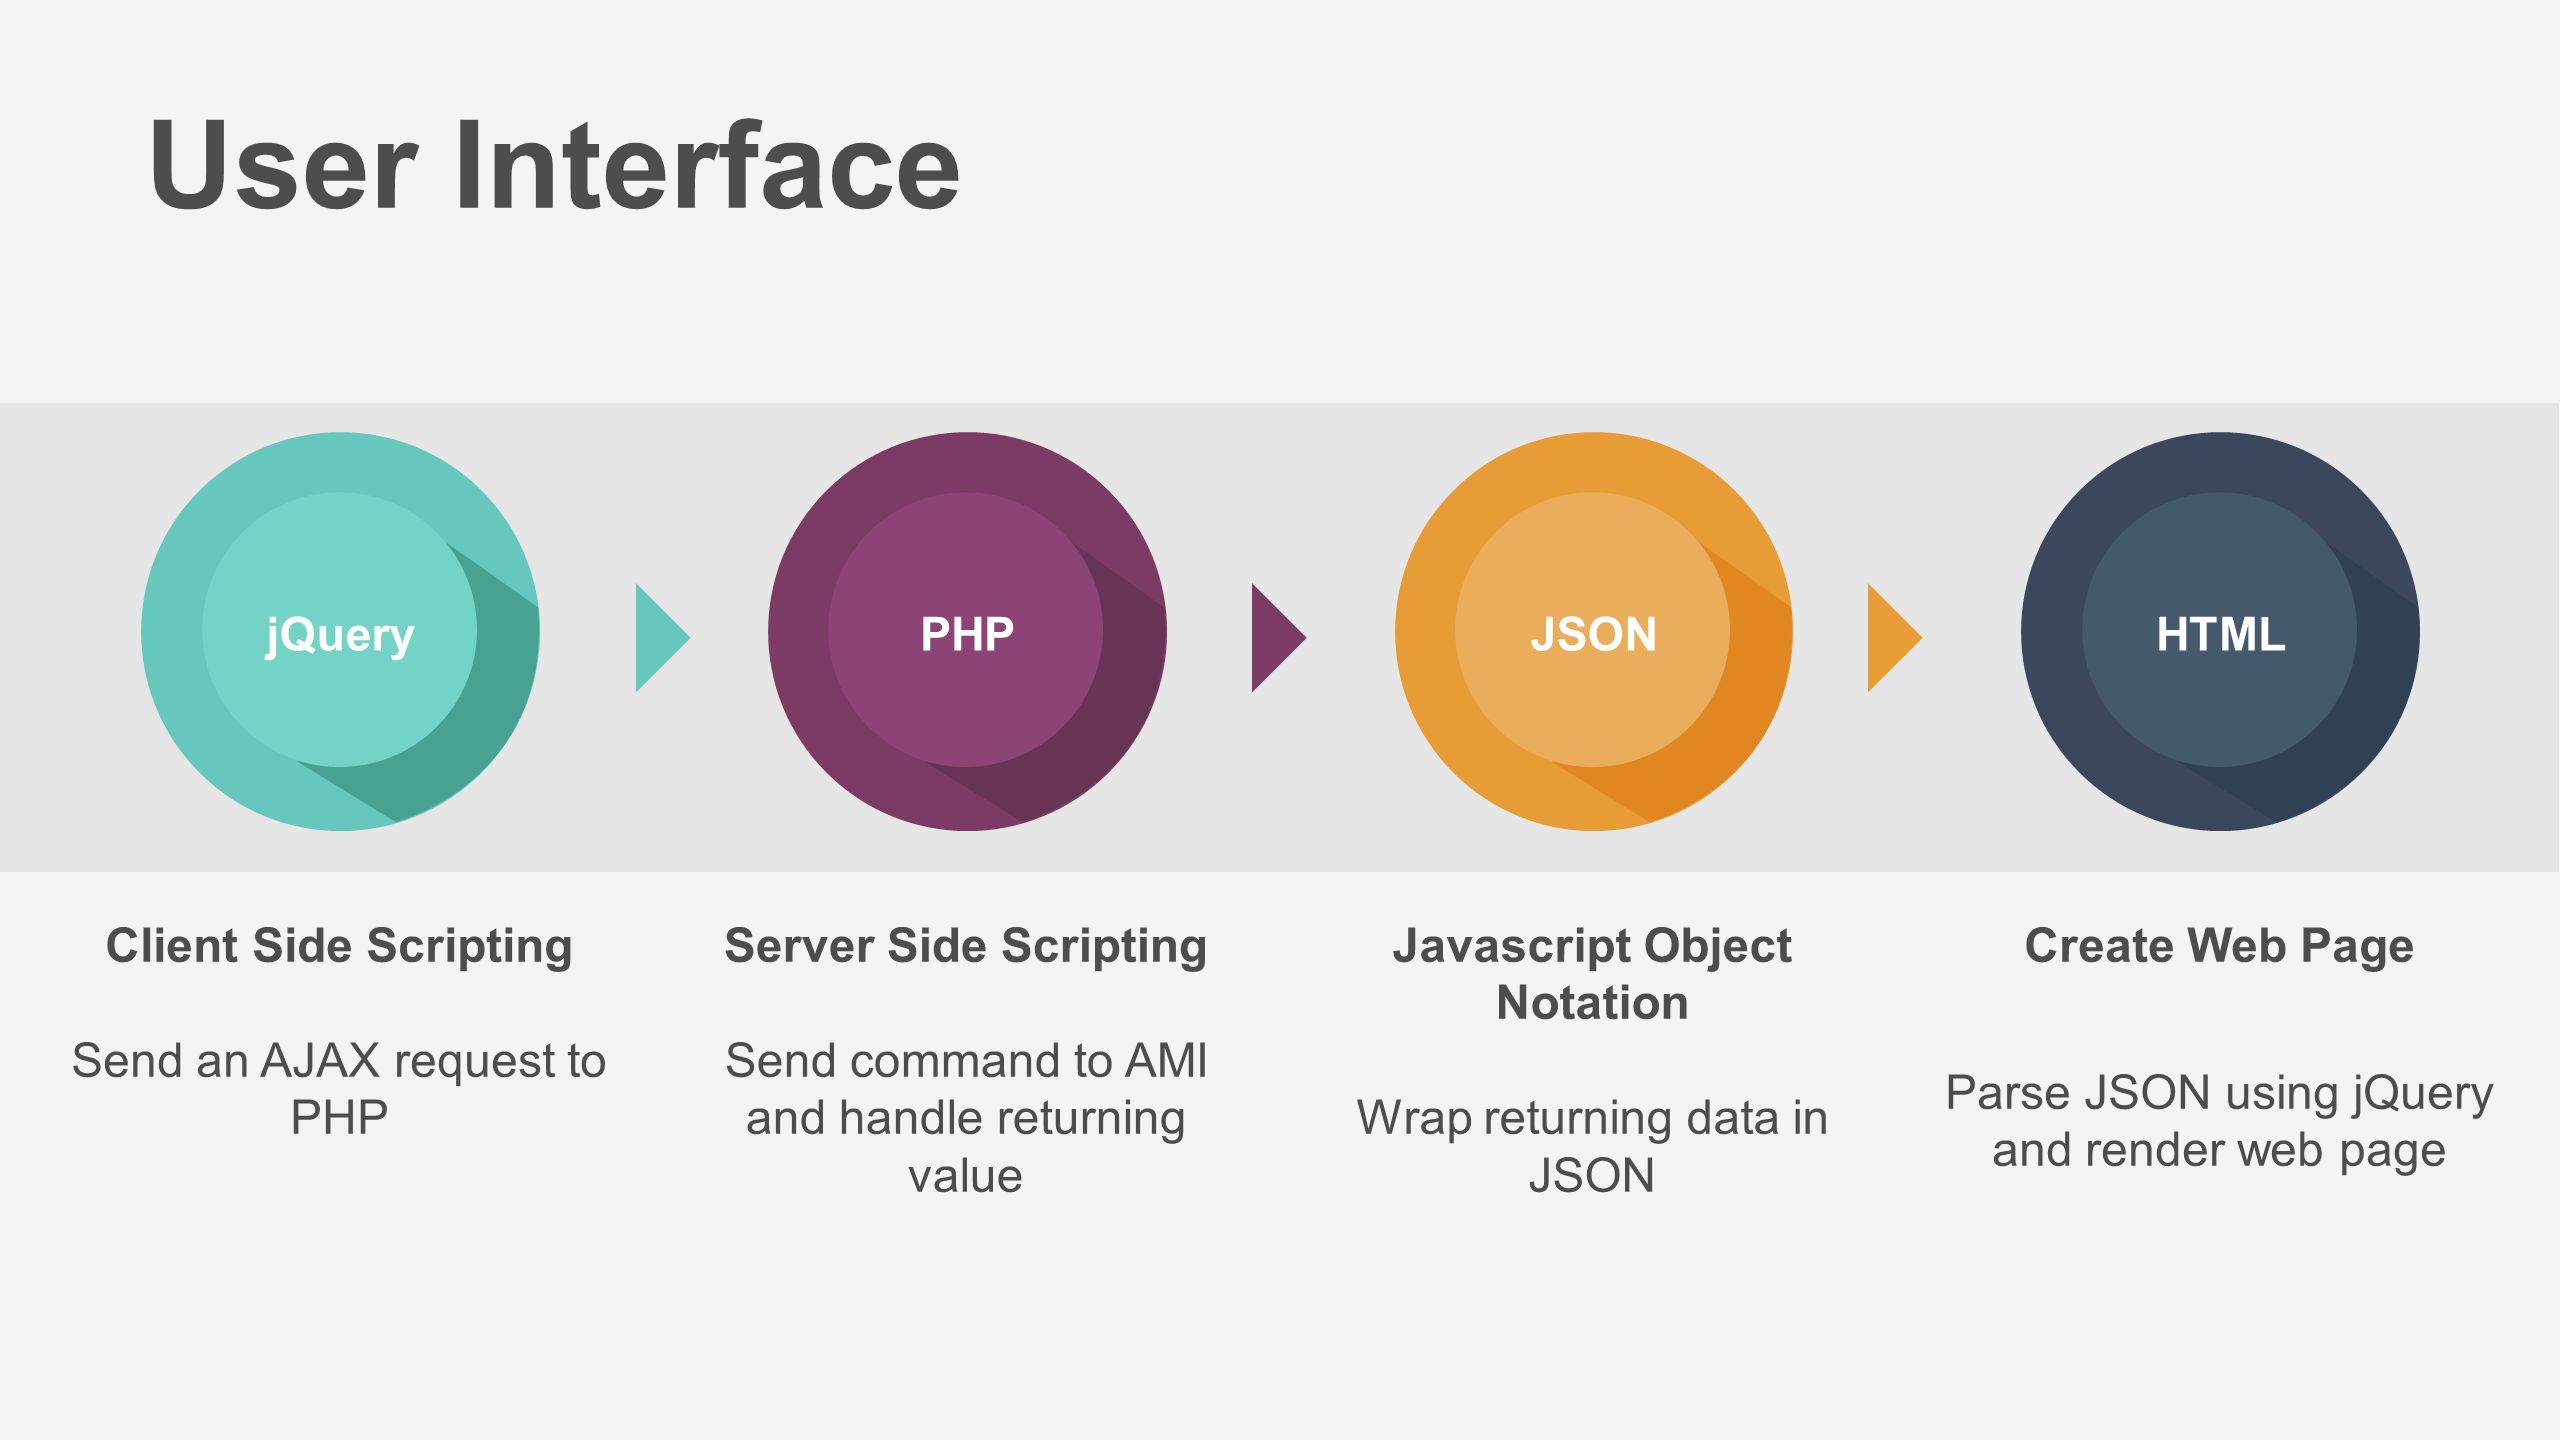Viewport: 2560px width, 1440px height.
Task: Select the "Parse JSON using jQuery" paragraph
Action: click(x=2219, y=1122)
